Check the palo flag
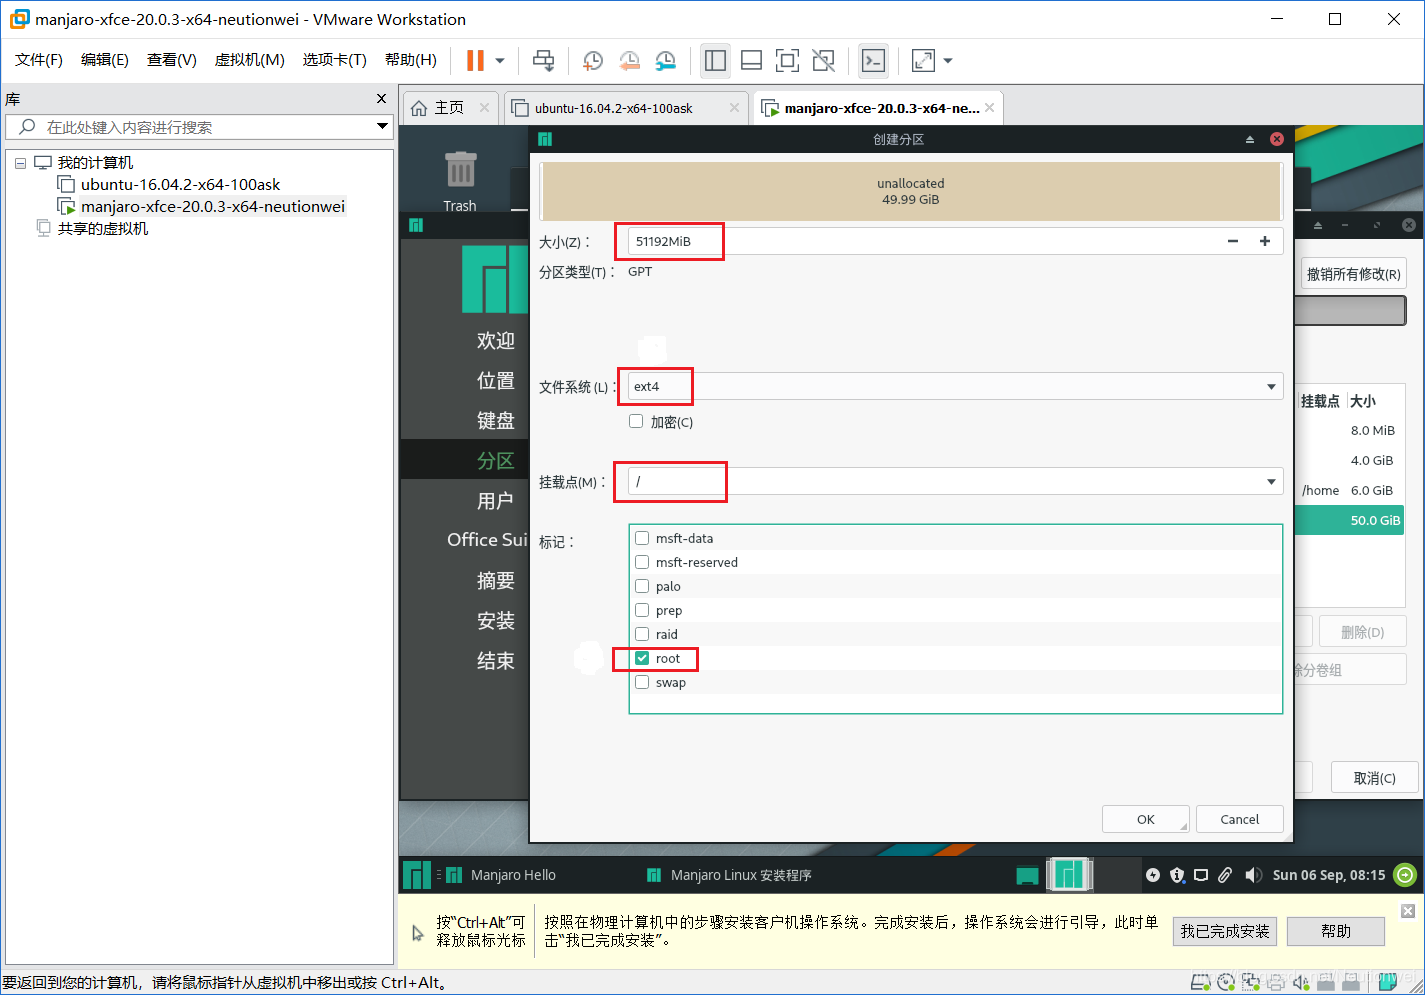Screen dimensions: 1425x995 click(x=642, y=586)
